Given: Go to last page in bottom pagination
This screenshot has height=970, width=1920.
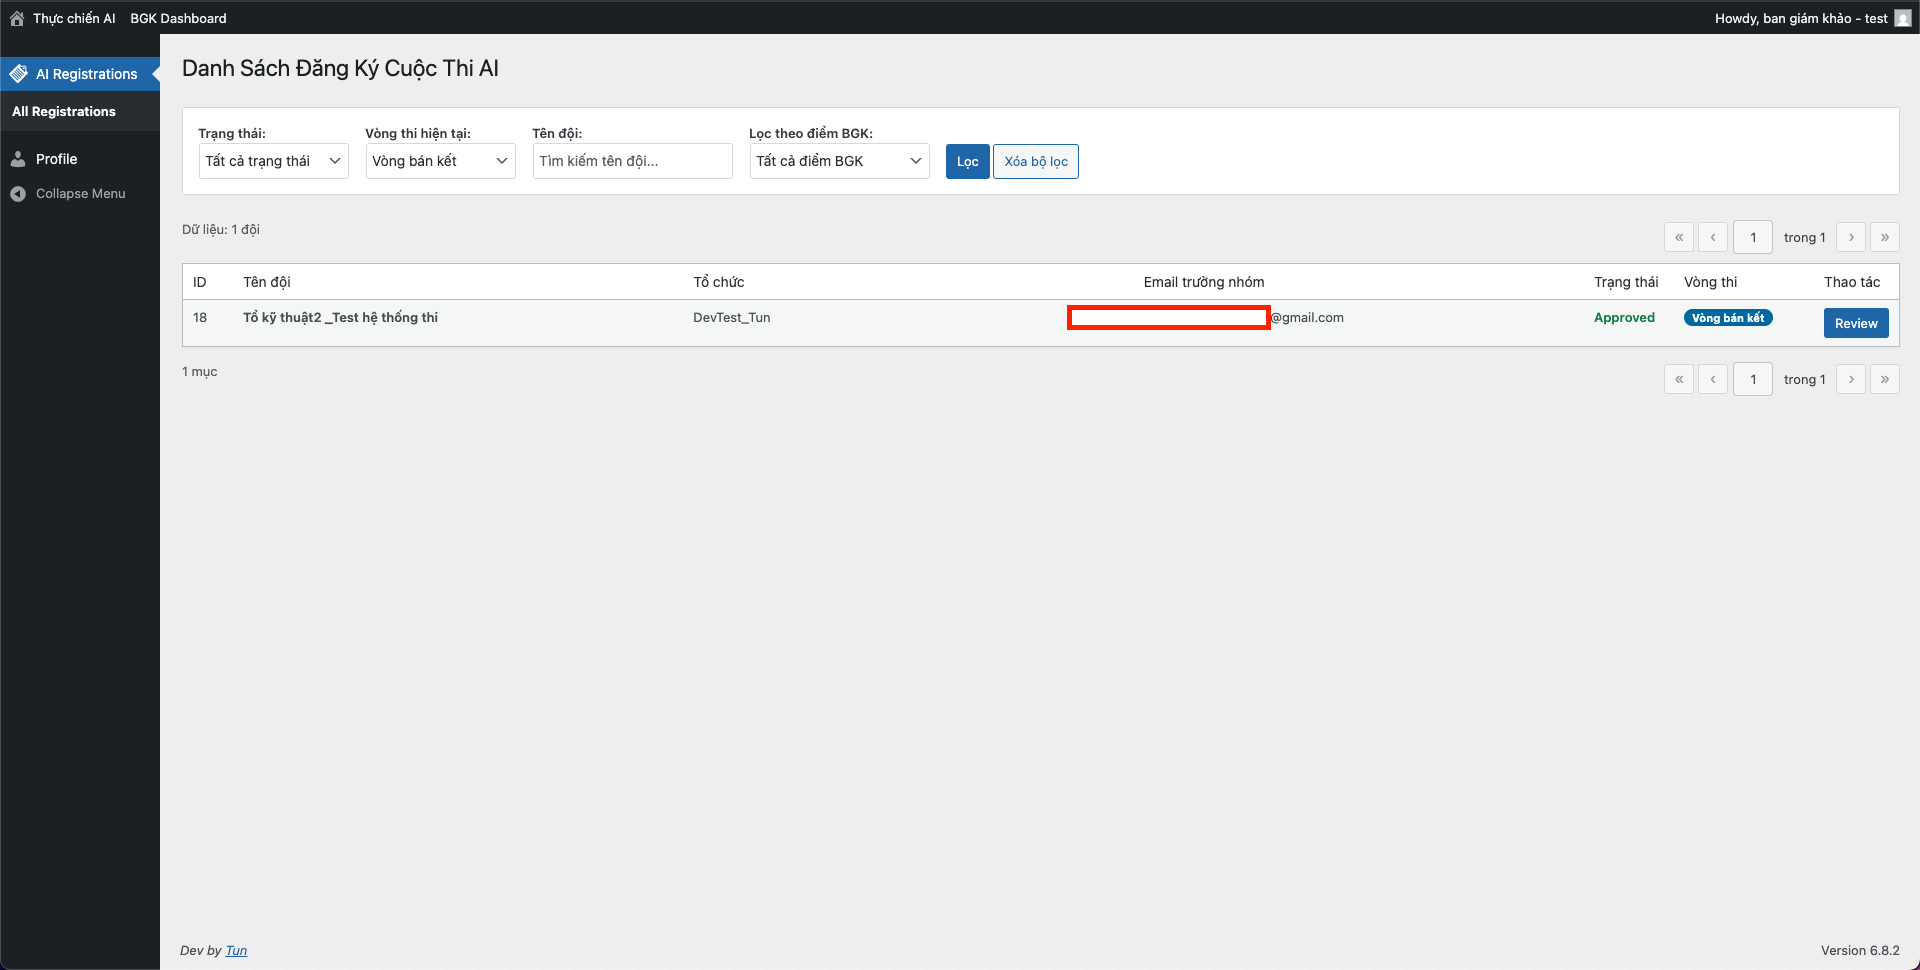Looking at the screenshot, I should tap(1884, 379).
